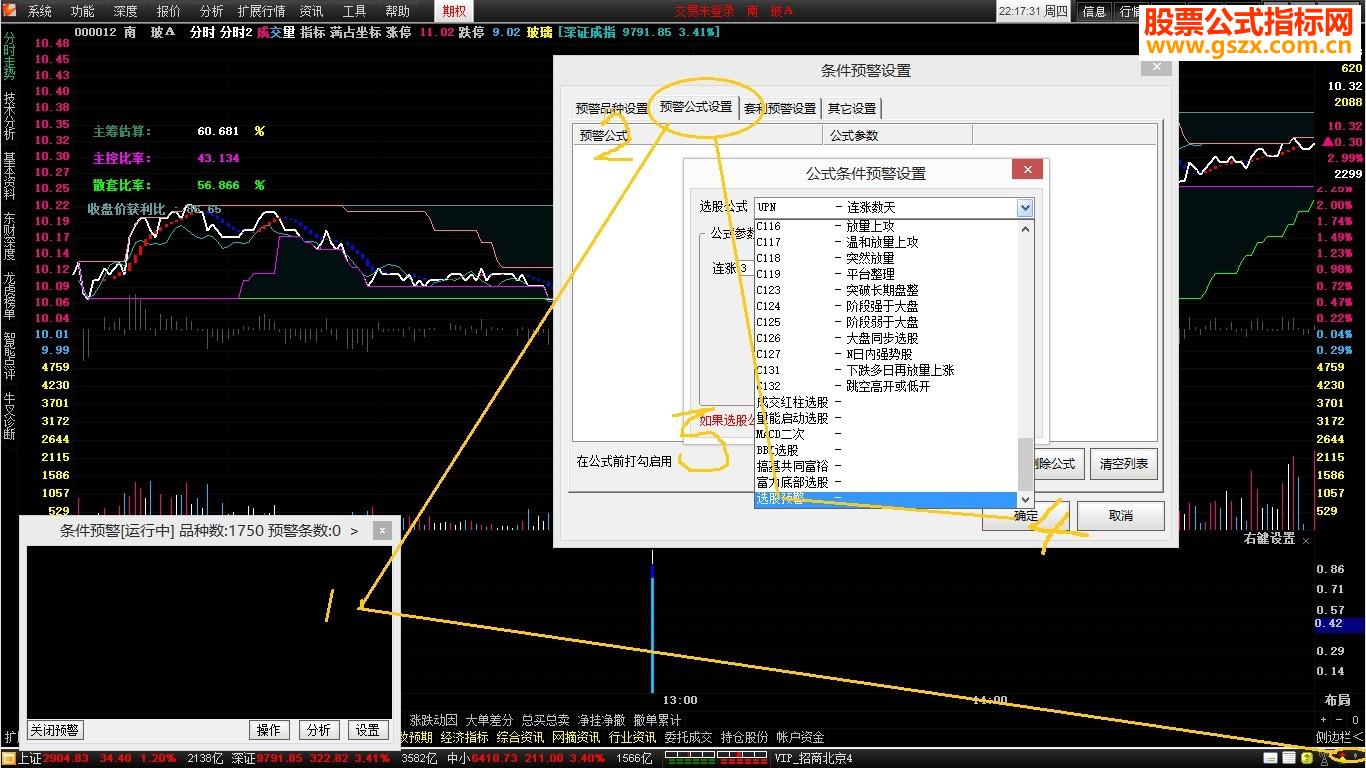
Task: Select C125 阶段弱于大盘 formula
Action: click(x=885, y=322)
